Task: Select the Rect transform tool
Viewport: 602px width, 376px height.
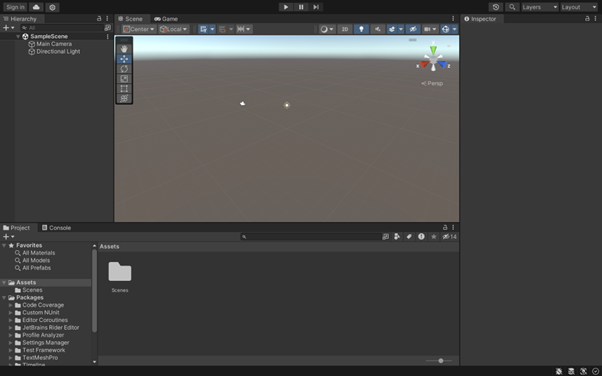Action: point(124,89)
